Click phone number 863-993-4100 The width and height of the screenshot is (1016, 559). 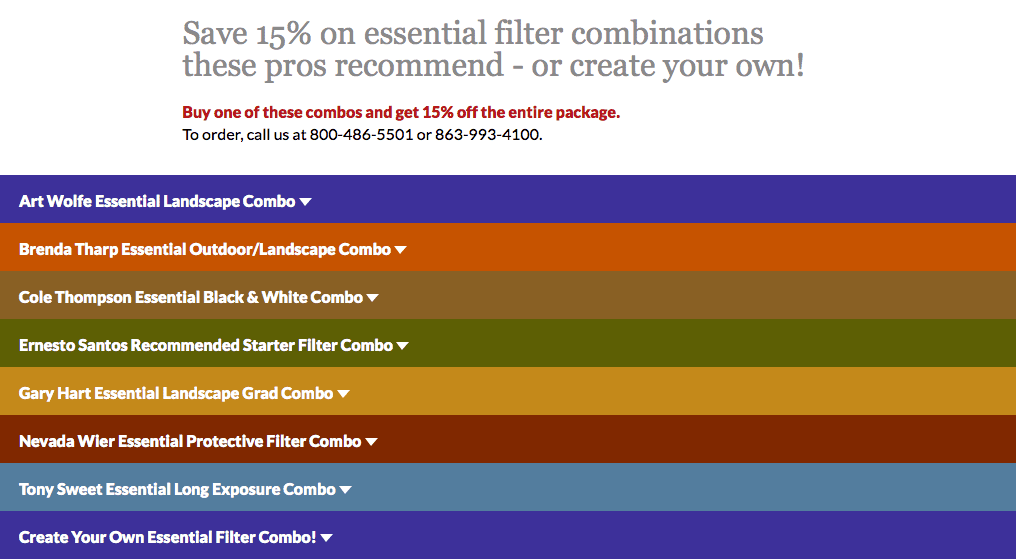point(487,135)
